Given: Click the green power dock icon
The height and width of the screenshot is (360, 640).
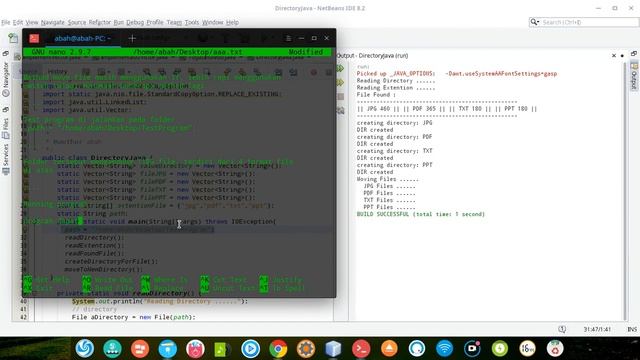Looking at the screenshot, I should tap(500, 349).
